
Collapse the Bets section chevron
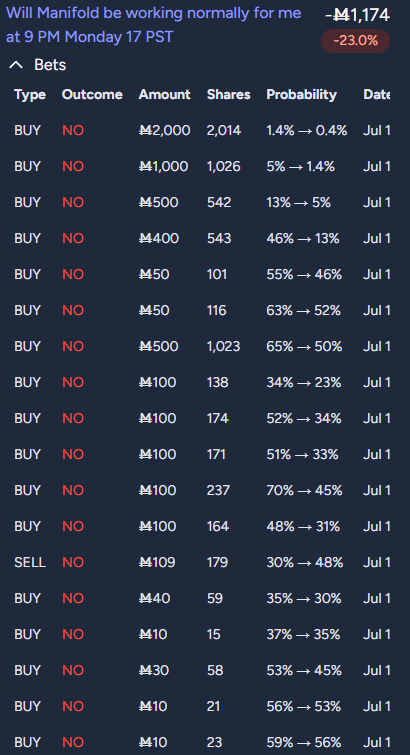(16, 65)
